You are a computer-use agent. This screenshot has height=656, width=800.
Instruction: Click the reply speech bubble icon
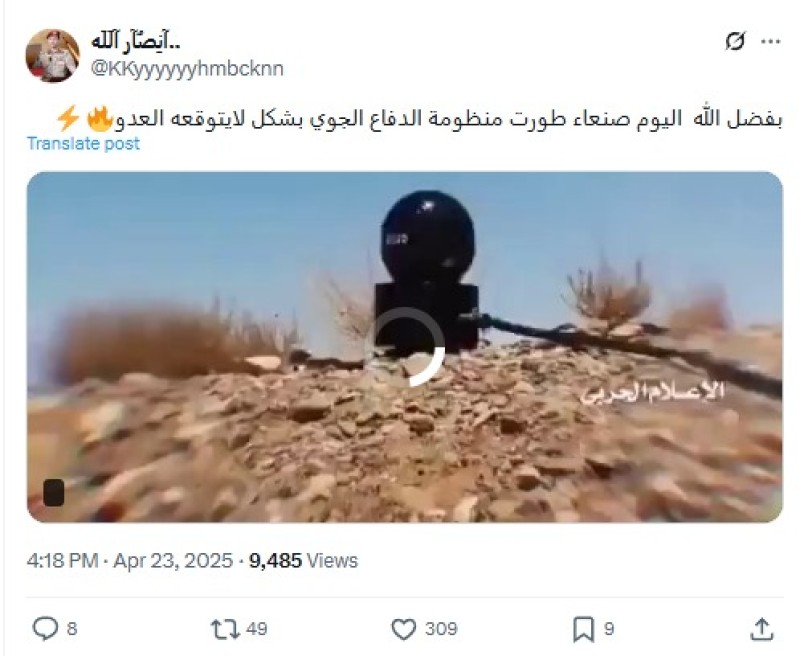[x=45, y=628]
